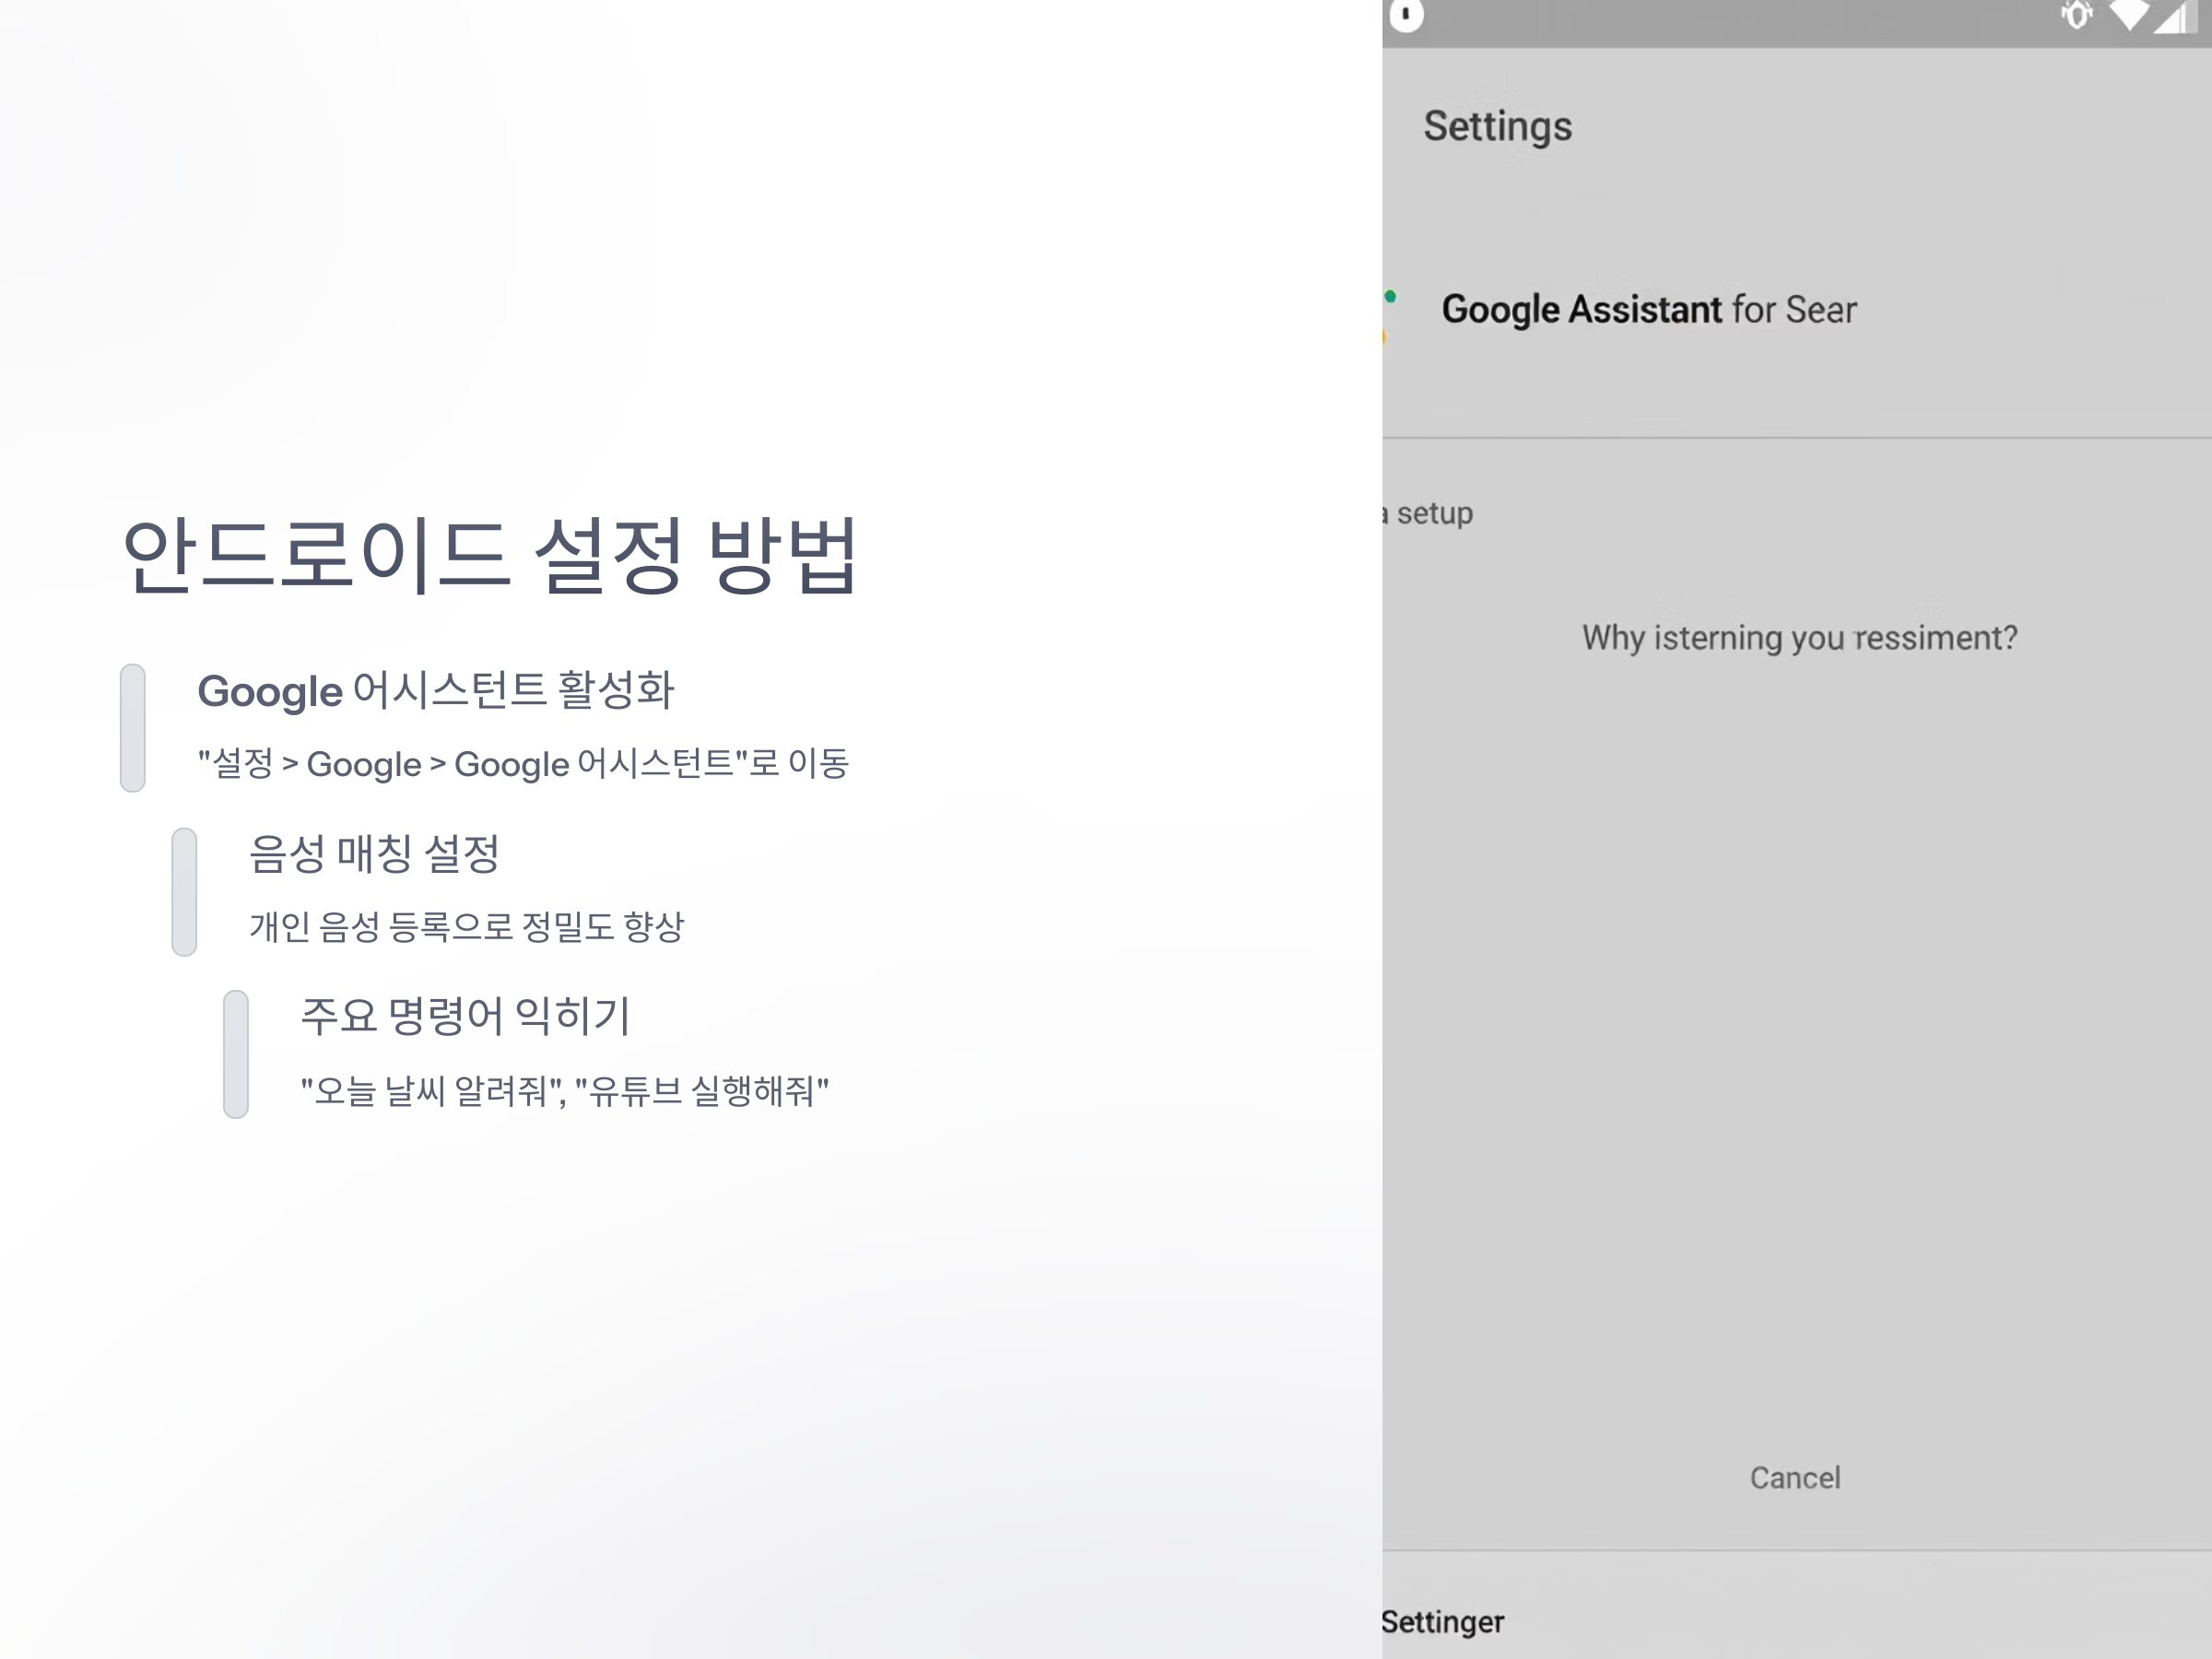The image size is (2212, 1659).
Task: Select the 음성 매칭 설정 heading
Action: tap(374, 853)
